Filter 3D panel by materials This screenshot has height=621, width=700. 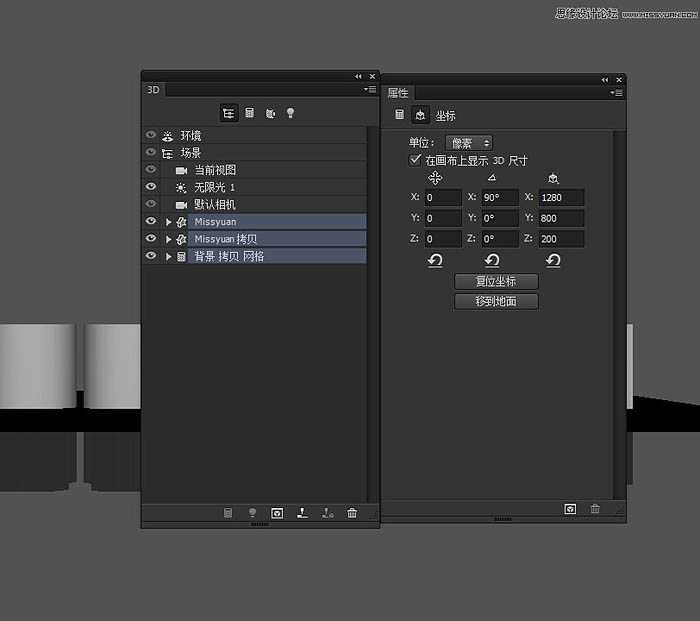coord(270,114)
